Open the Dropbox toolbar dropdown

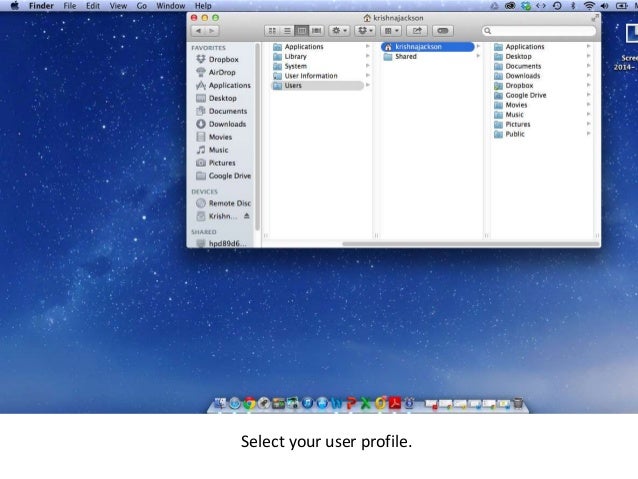click(365, 31)
